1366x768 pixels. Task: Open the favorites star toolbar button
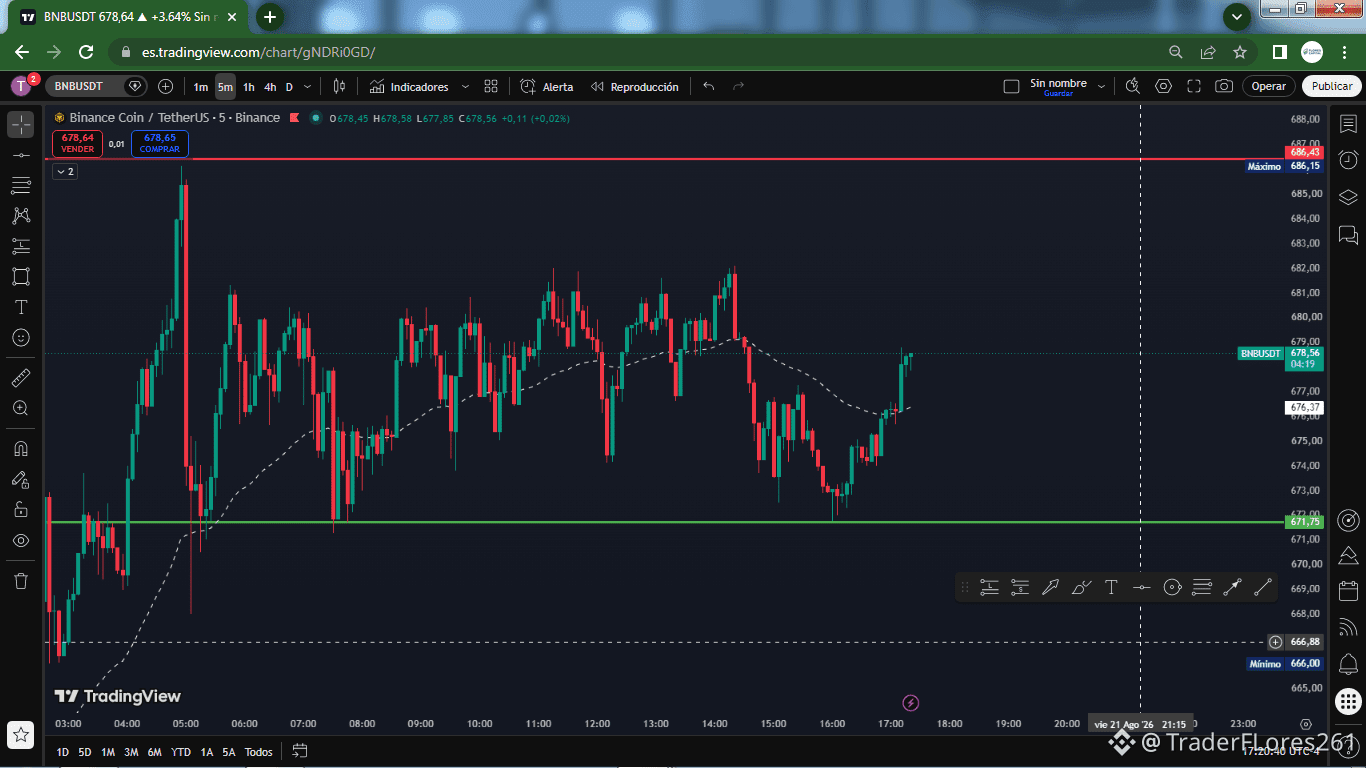click(x=21, y=735)
